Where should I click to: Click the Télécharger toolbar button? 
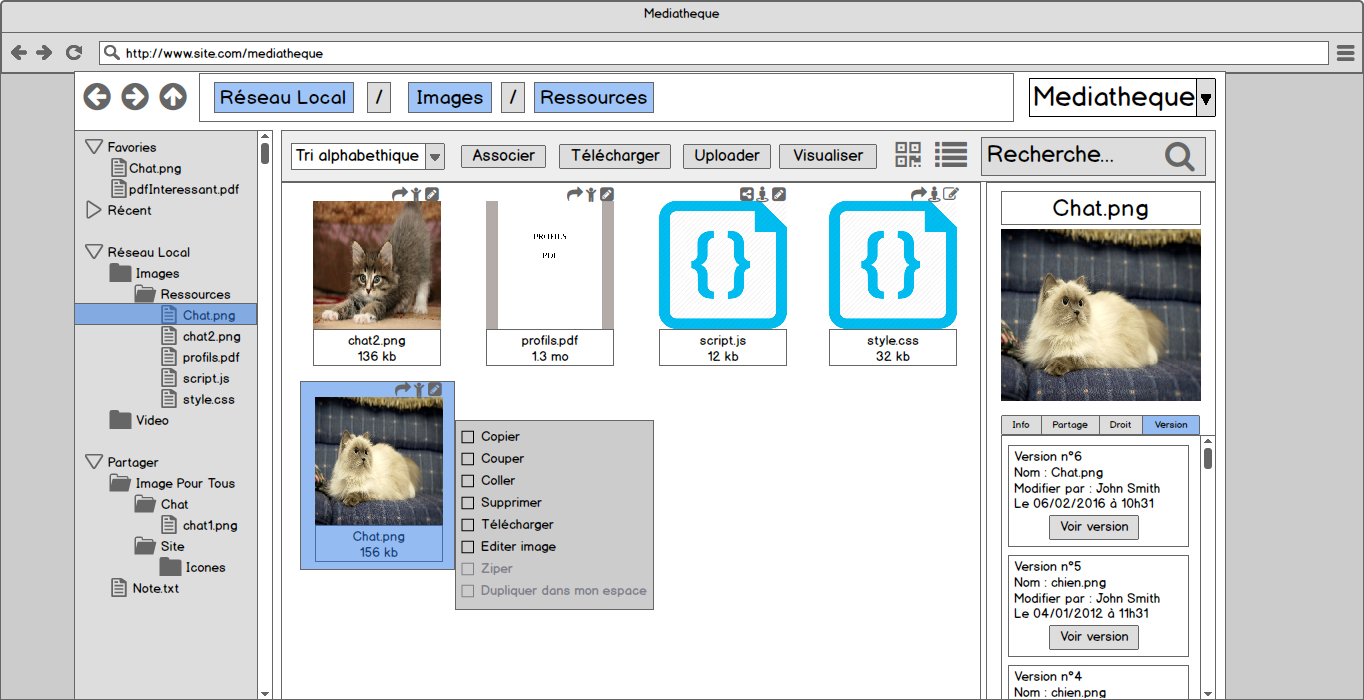[x=615, y=156]
